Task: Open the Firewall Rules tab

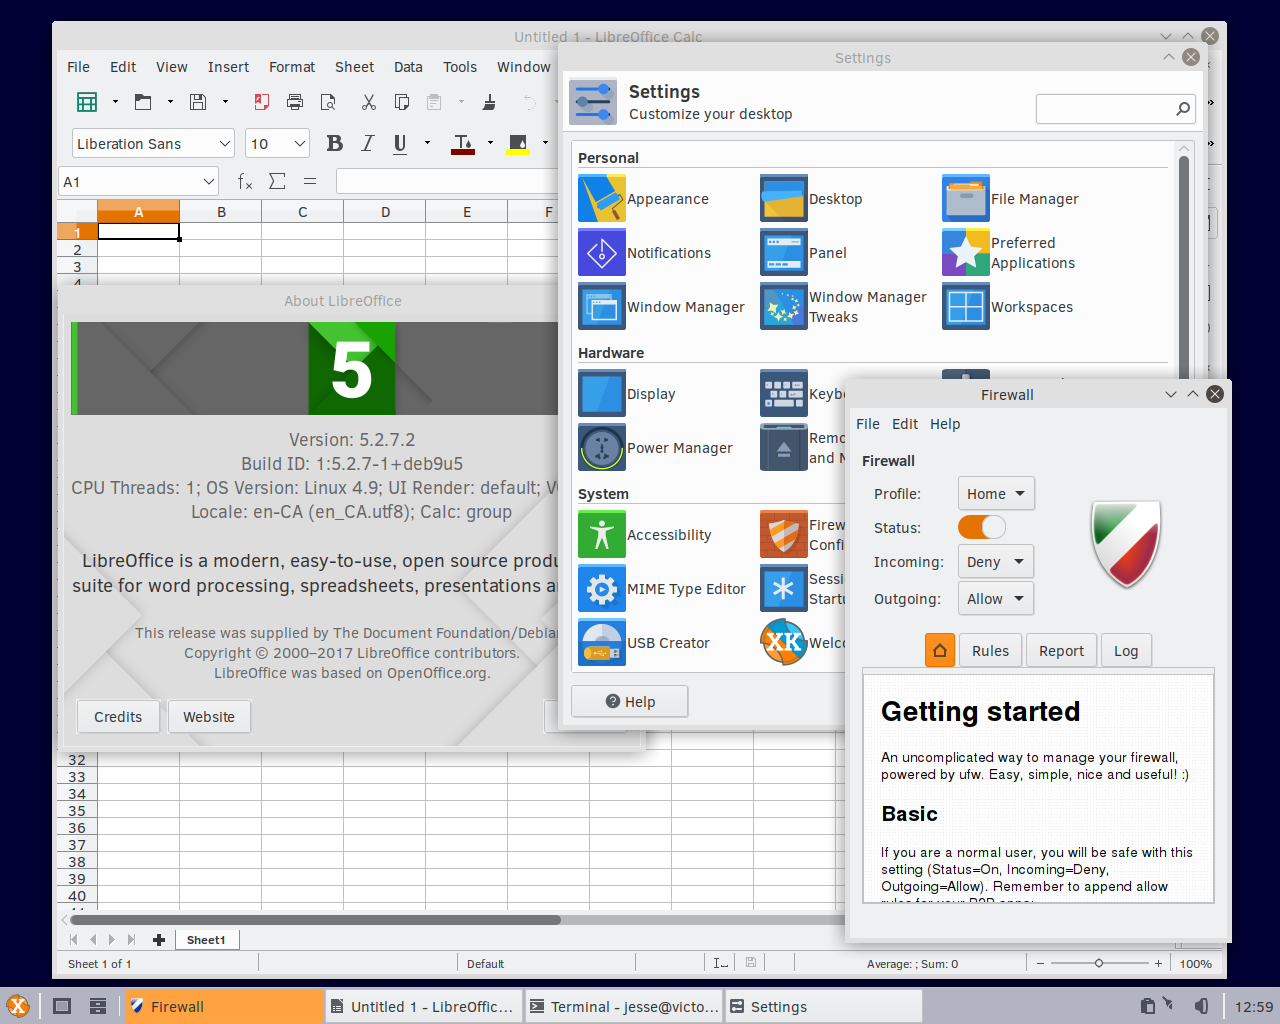Action: click(990, 651)
